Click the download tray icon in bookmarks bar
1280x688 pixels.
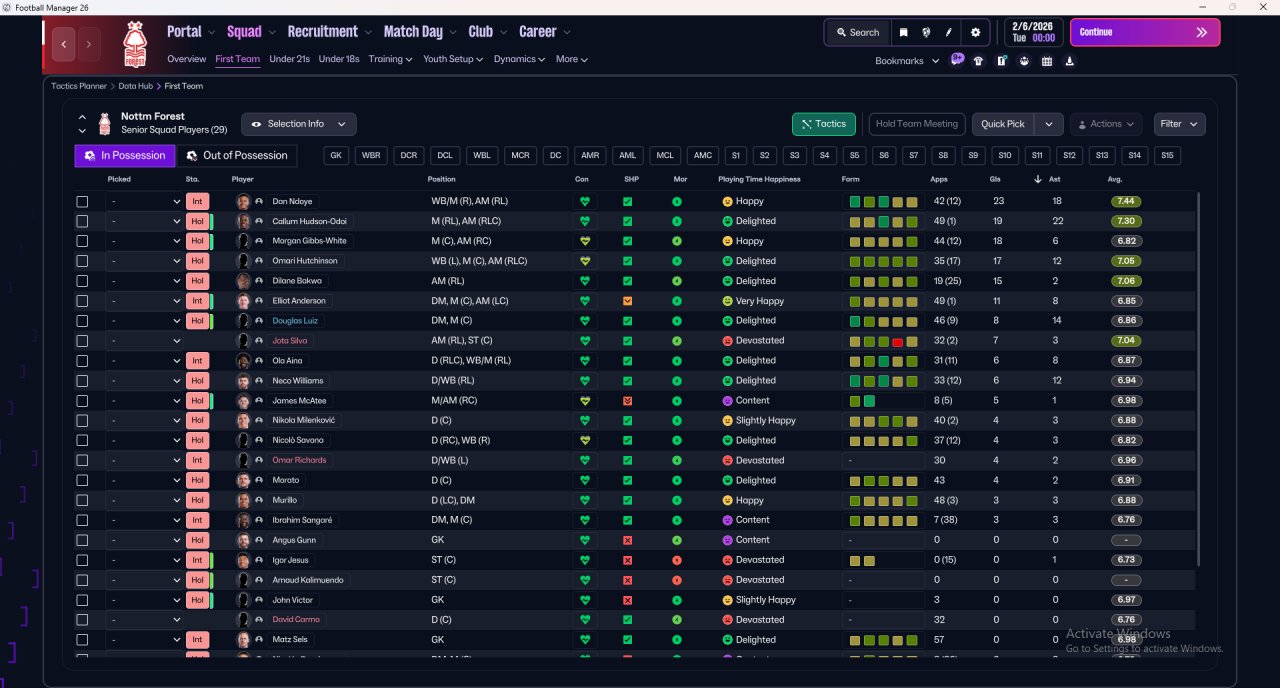click(1070, 61)
